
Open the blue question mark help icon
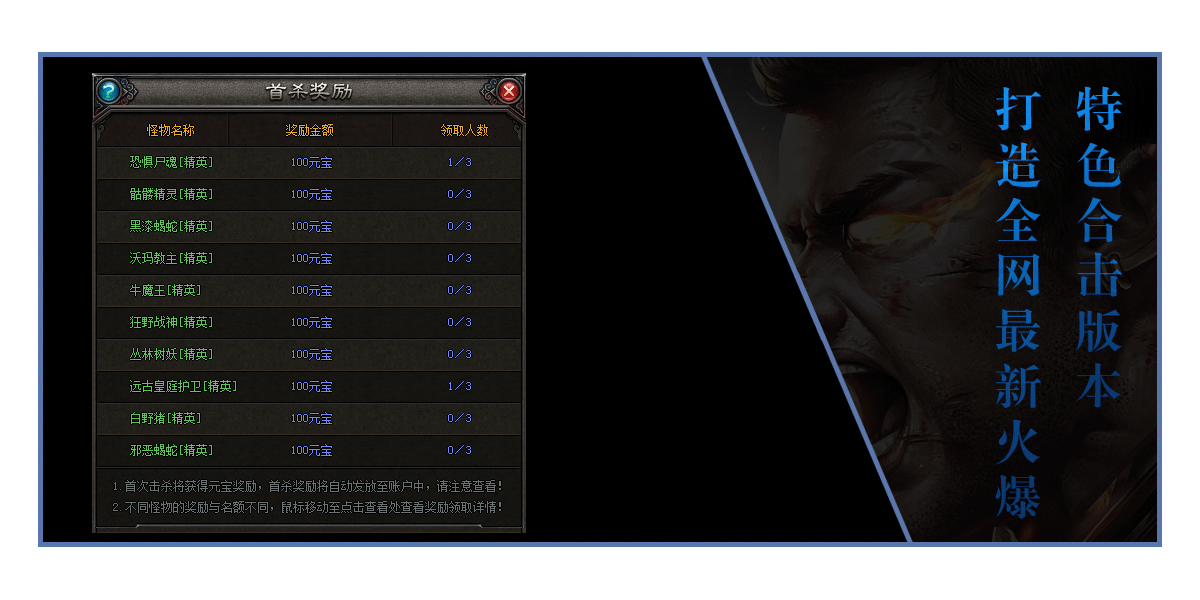pos(108,91)
